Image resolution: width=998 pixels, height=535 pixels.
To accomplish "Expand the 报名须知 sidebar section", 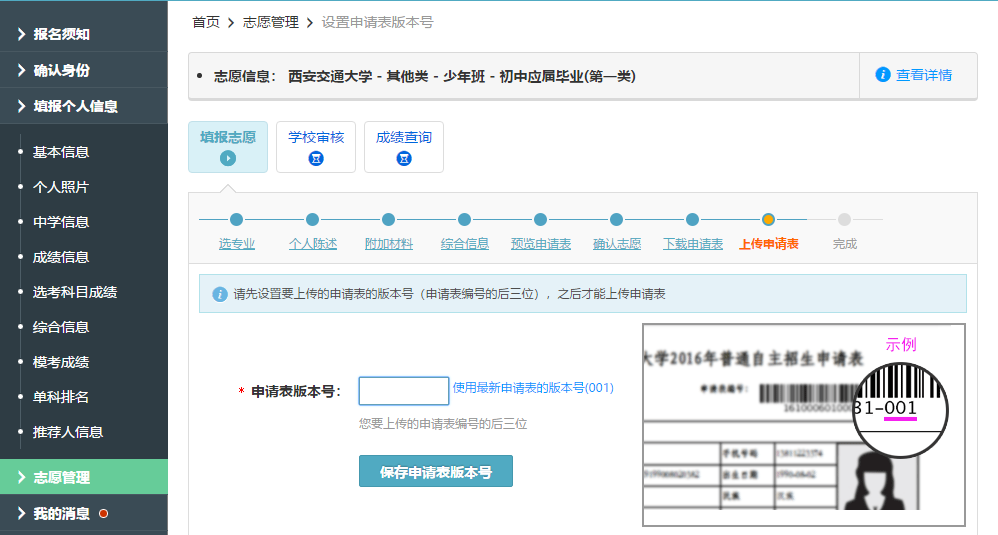I will [x=83, y=34].
